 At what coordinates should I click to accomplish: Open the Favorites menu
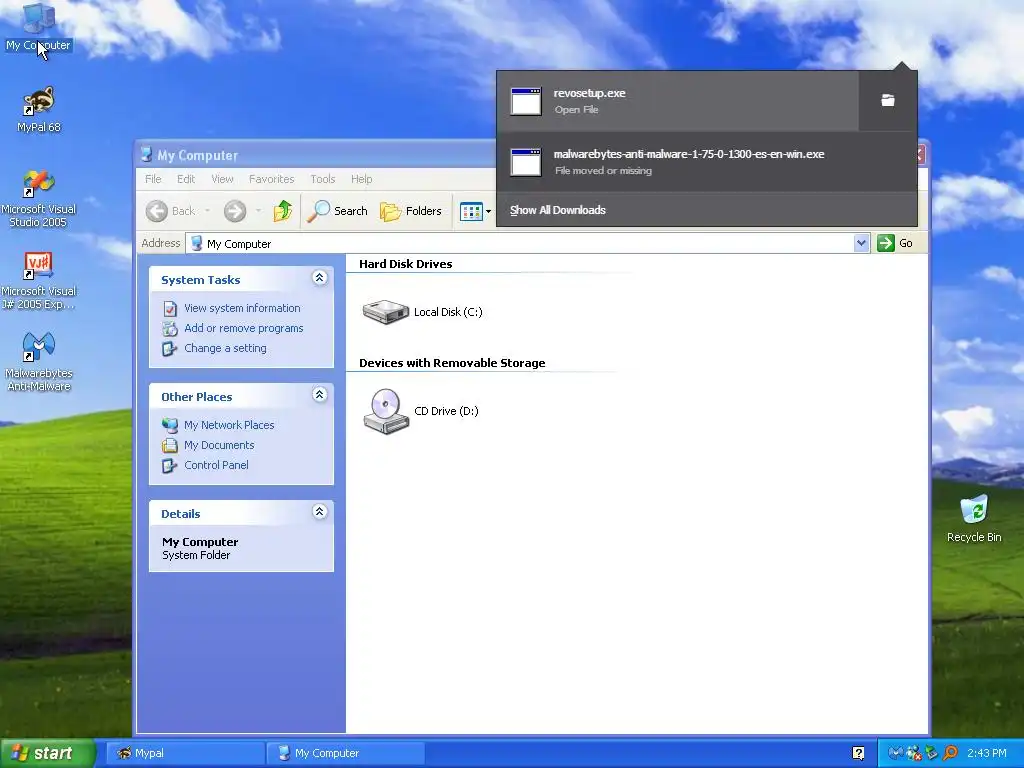coord(271,179)
